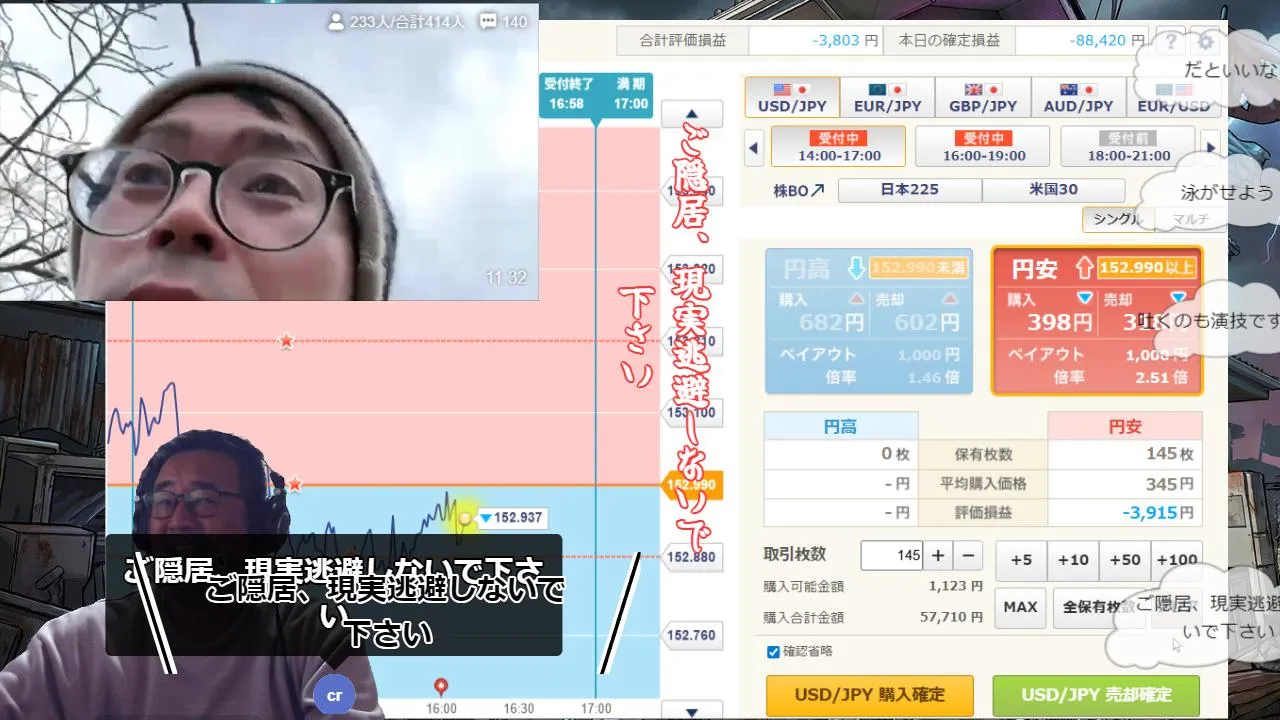Add 5 to trade quantity
The width and height of the screenshot is (1280, 720).
tap(1021, 560)
